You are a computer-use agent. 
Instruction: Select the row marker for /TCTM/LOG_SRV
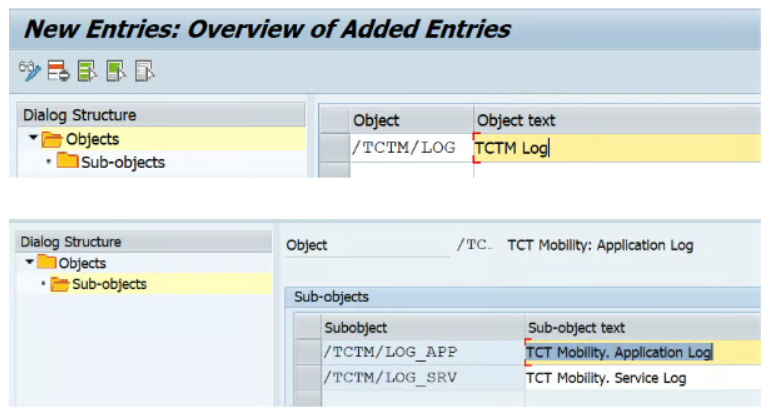click(308, 378)
